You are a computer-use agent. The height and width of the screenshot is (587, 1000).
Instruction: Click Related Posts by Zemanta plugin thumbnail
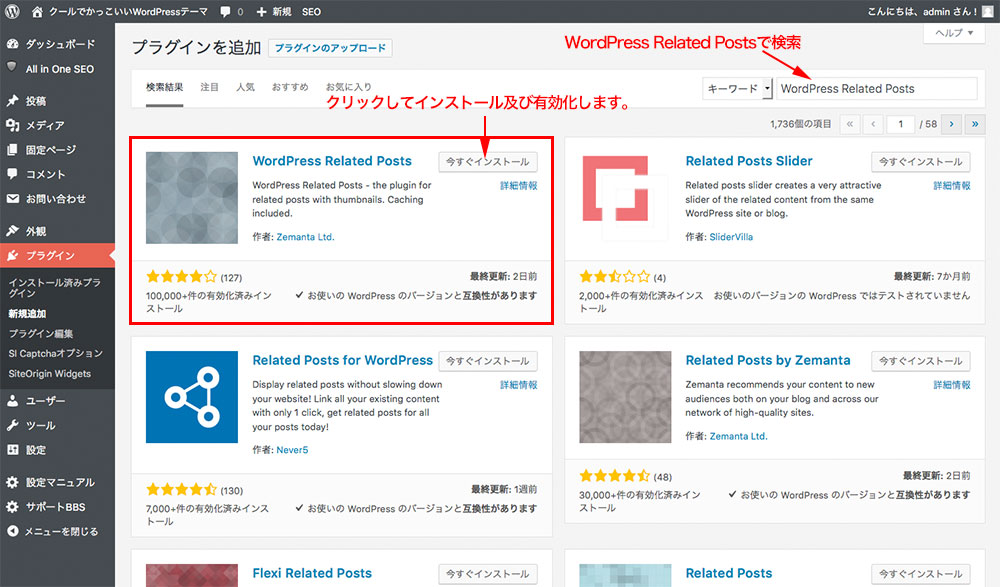(625, 397)
